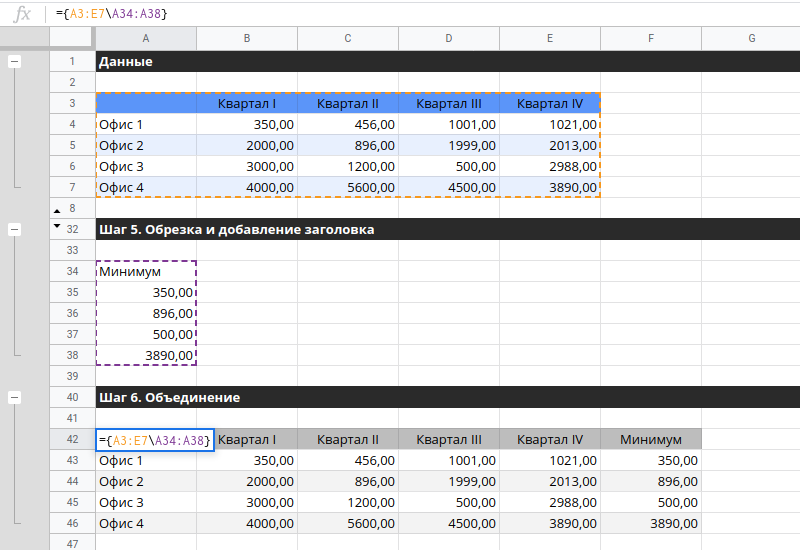Click the select-all corner box
800x550 pixels.
[x=72, y=39]
